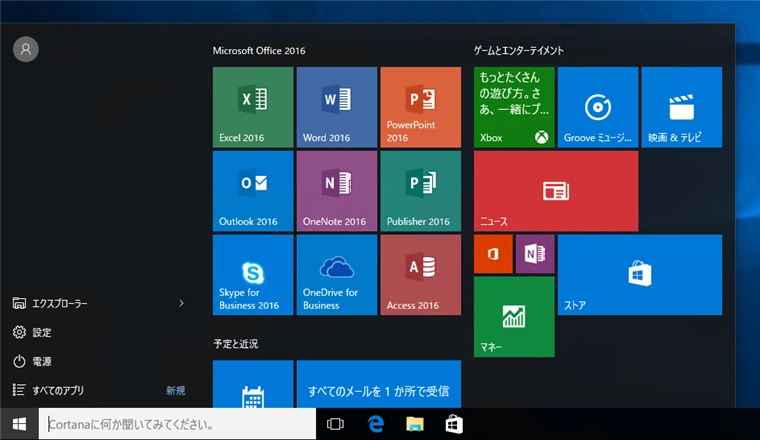Click the user account avatar icon

[x=26, y=49]
